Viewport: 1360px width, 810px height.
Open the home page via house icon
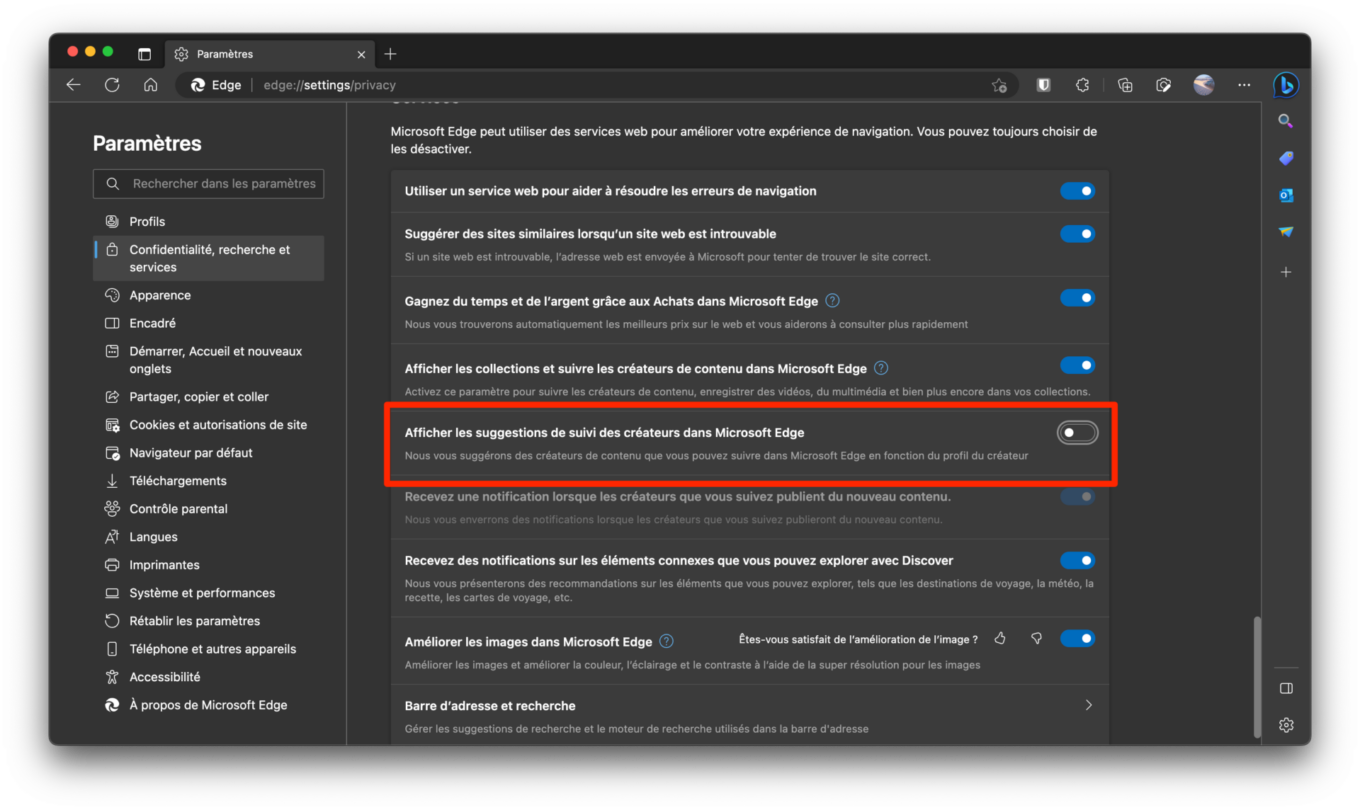coord(150,85)
